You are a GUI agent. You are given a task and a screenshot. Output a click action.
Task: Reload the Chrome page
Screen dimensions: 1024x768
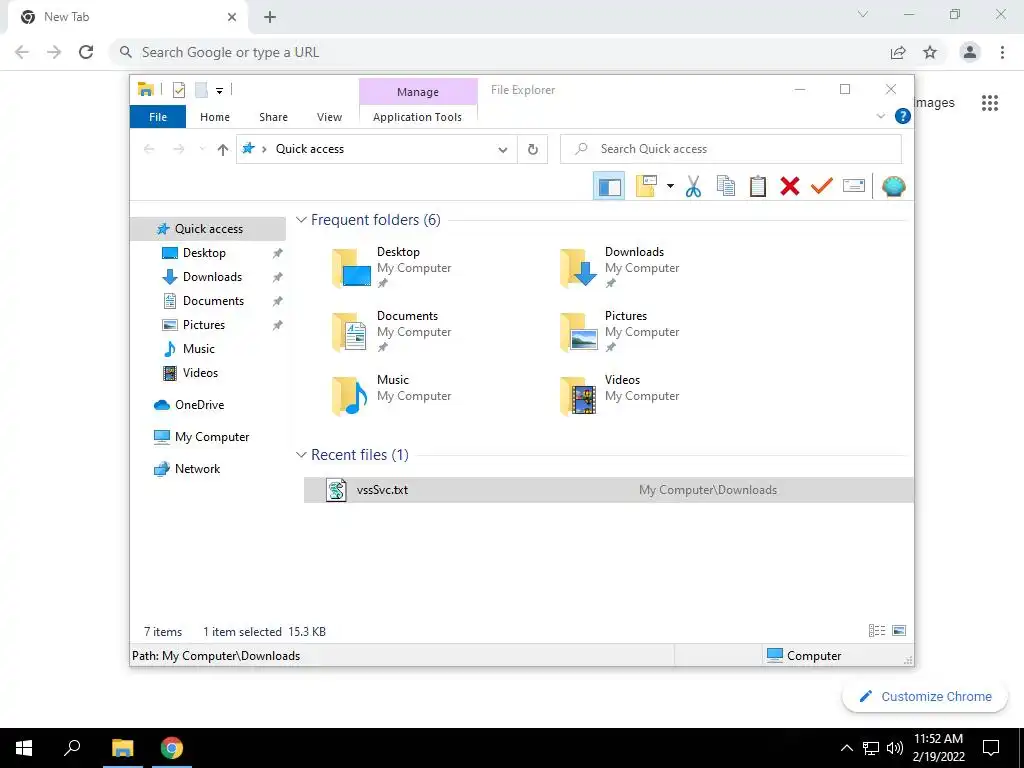[x=86, y=52]
